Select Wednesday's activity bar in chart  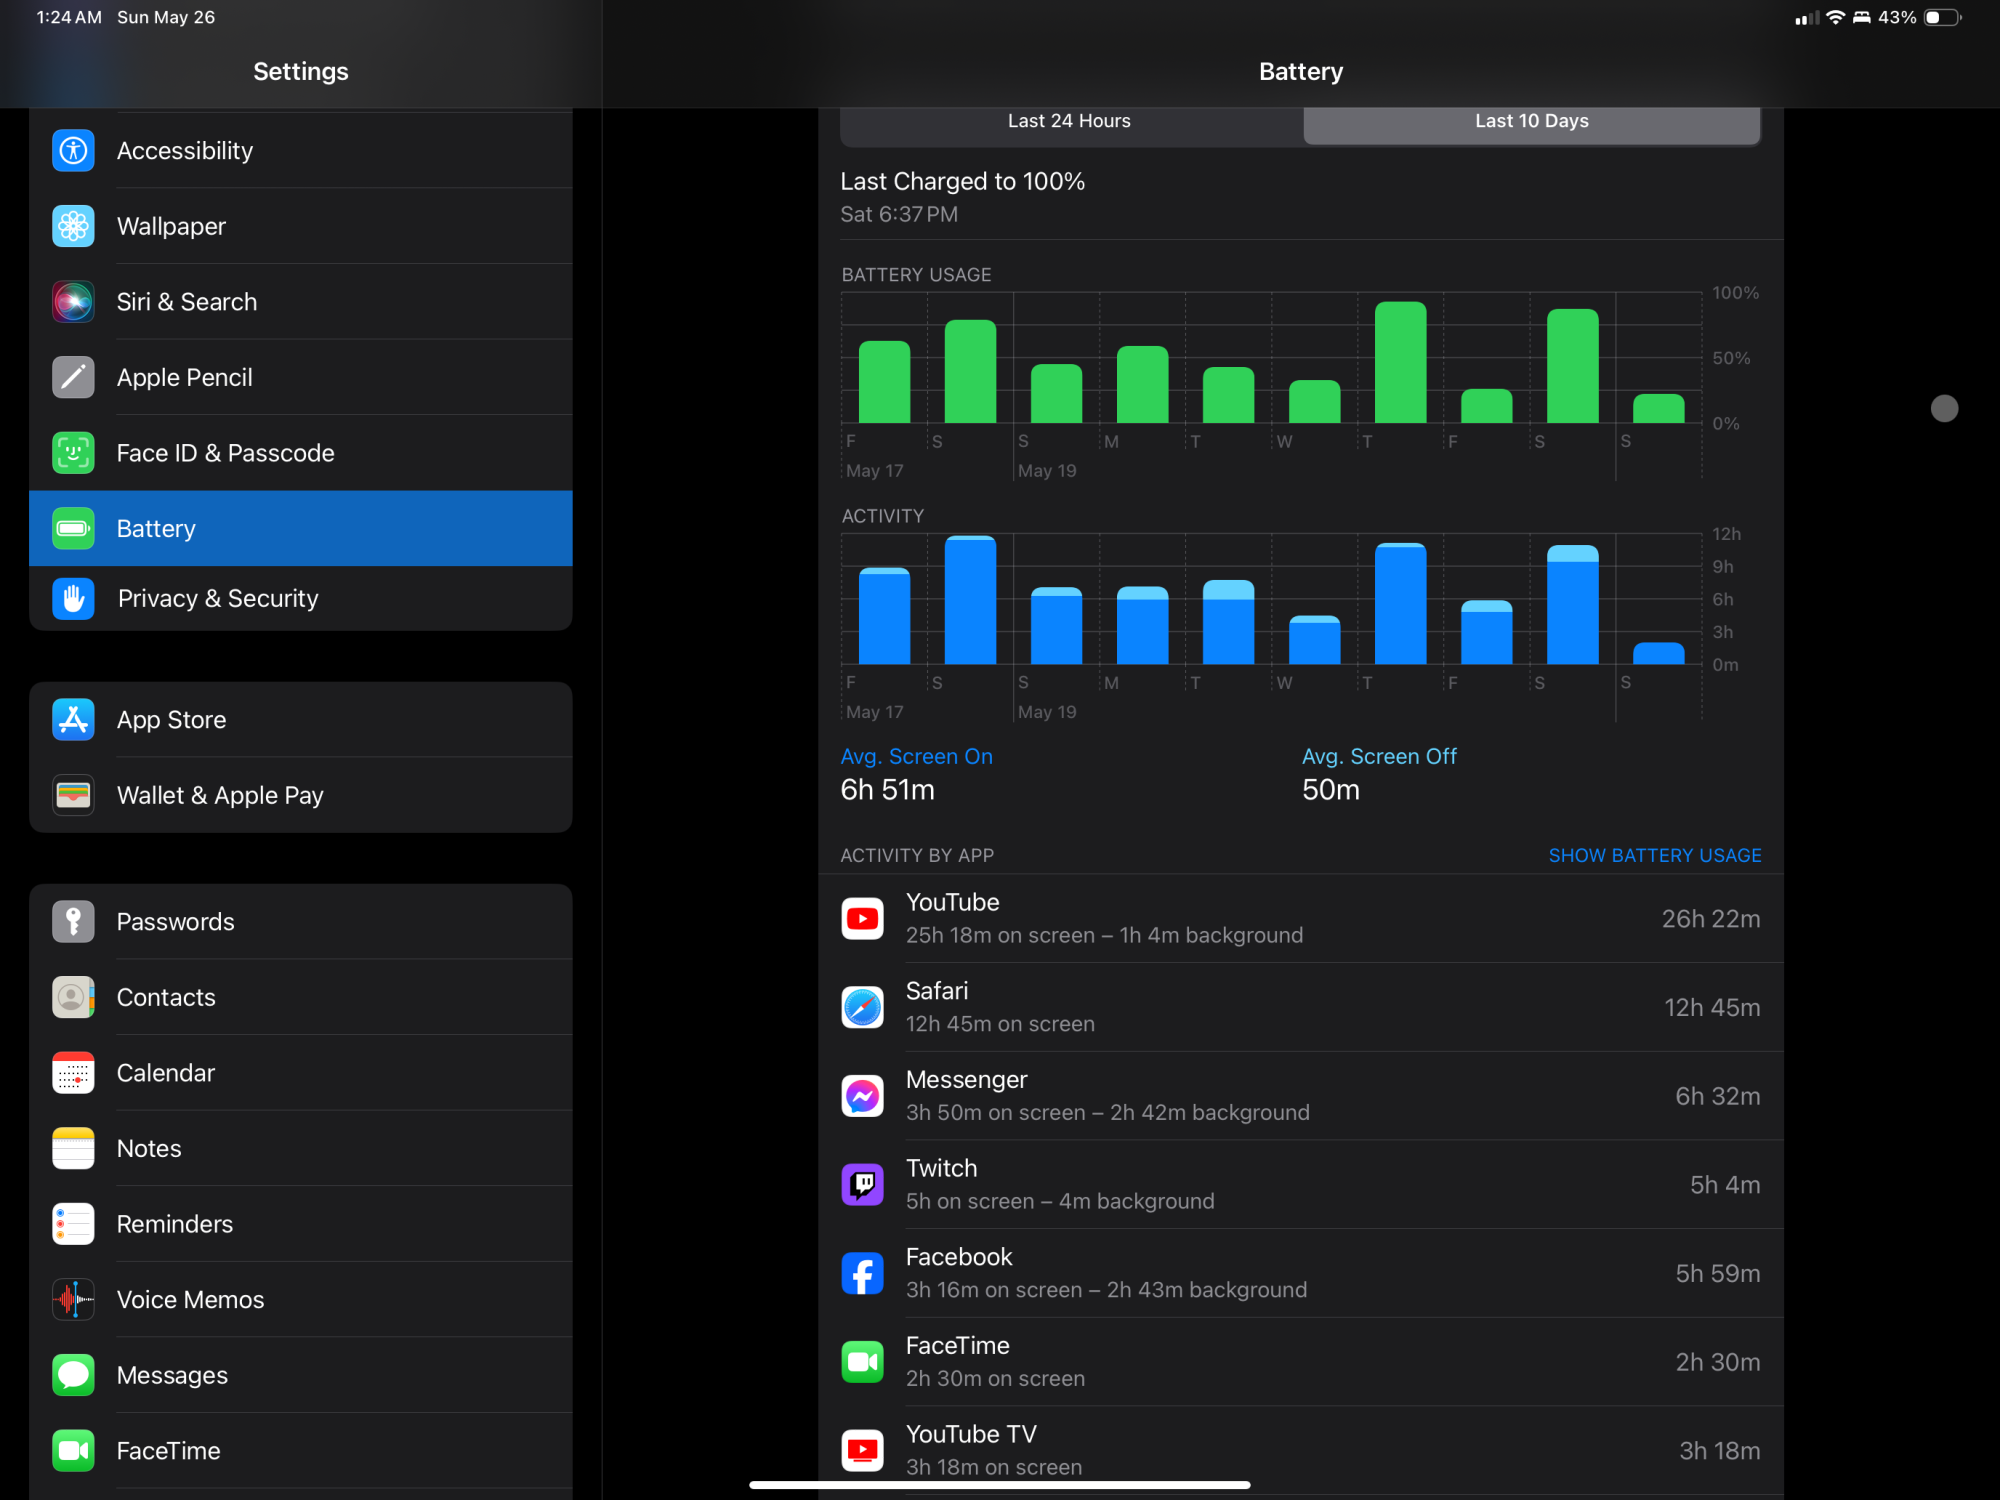[1314, 640]
